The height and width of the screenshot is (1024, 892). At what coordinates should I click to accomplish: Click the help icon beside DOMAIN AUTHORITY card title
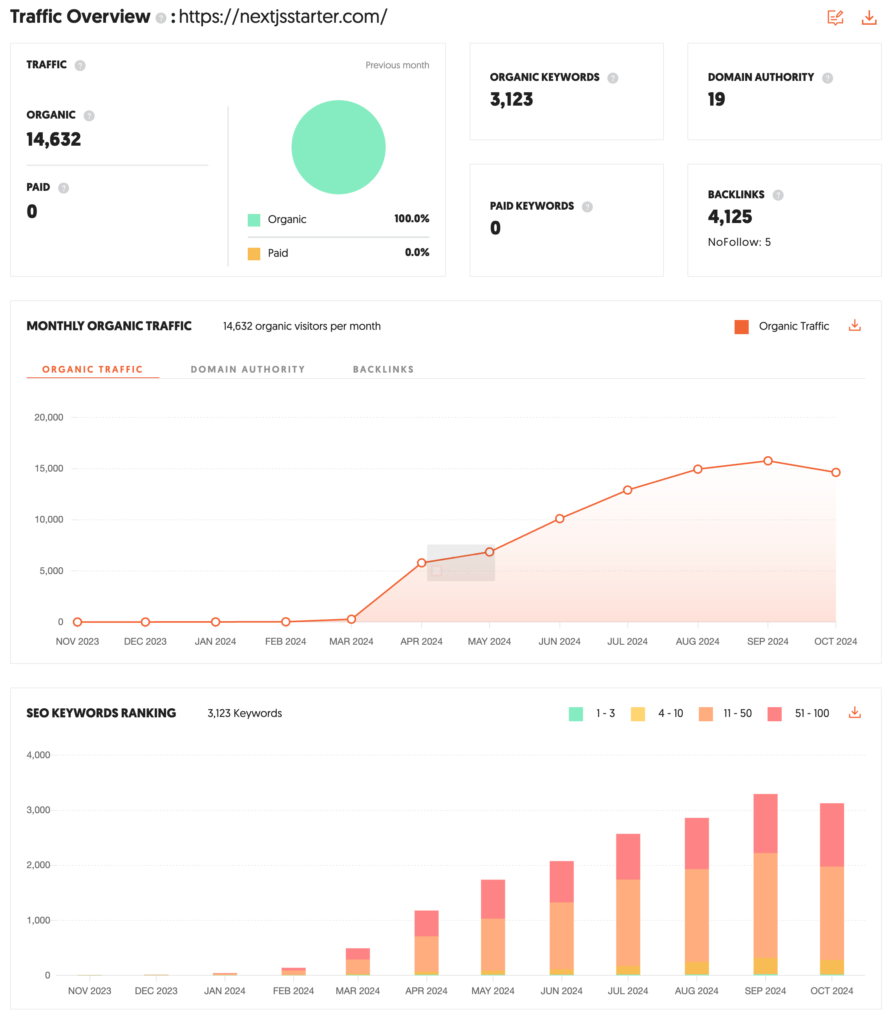[x=827, y=78]
